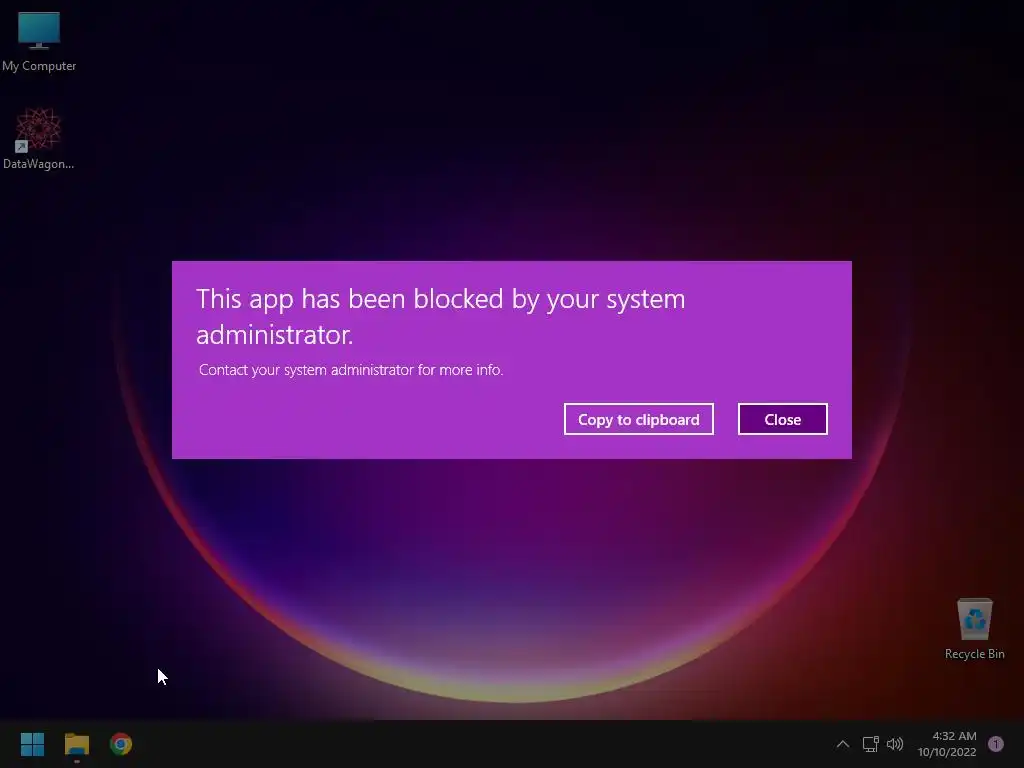Image resolution: width=1024 pixels, height=768 pixels.
Task: Select the DataWagon desktop shortcut
Action: [x=39, y=138]
